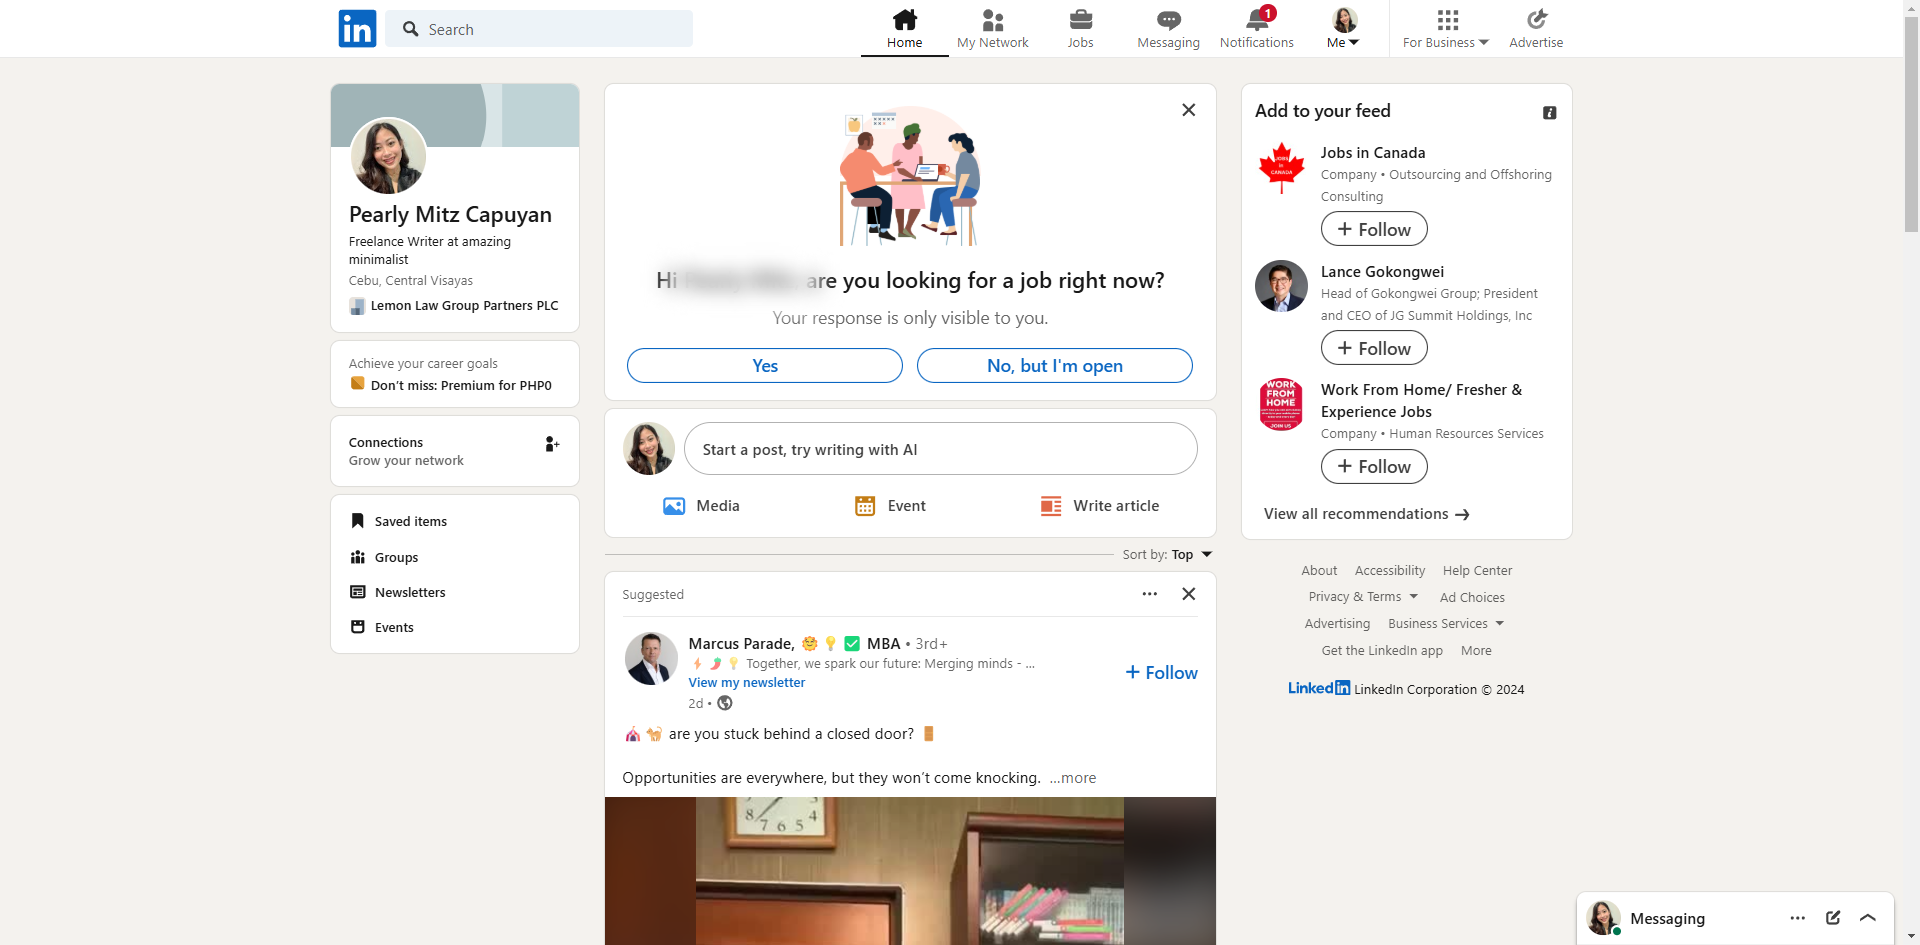View Notifications from the top navigation
The width and height of the screenshot is (1920, 945).
click(1257, 29)
